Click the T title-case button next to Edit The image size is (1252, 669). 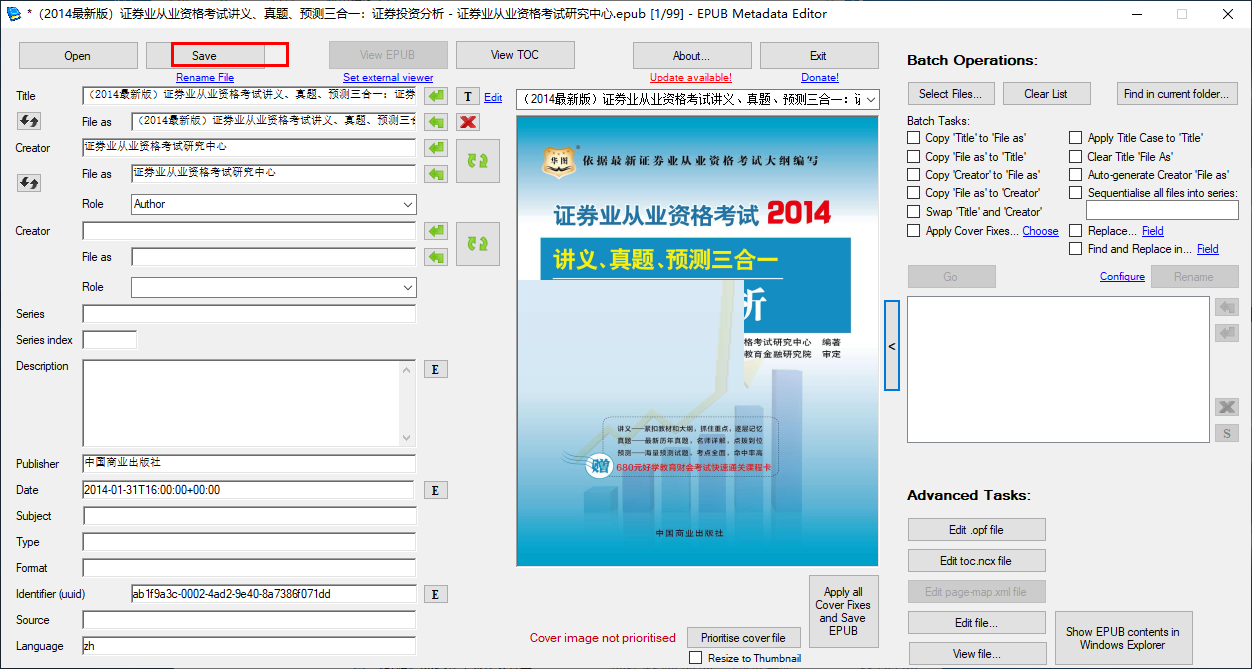tap(467, 96)
